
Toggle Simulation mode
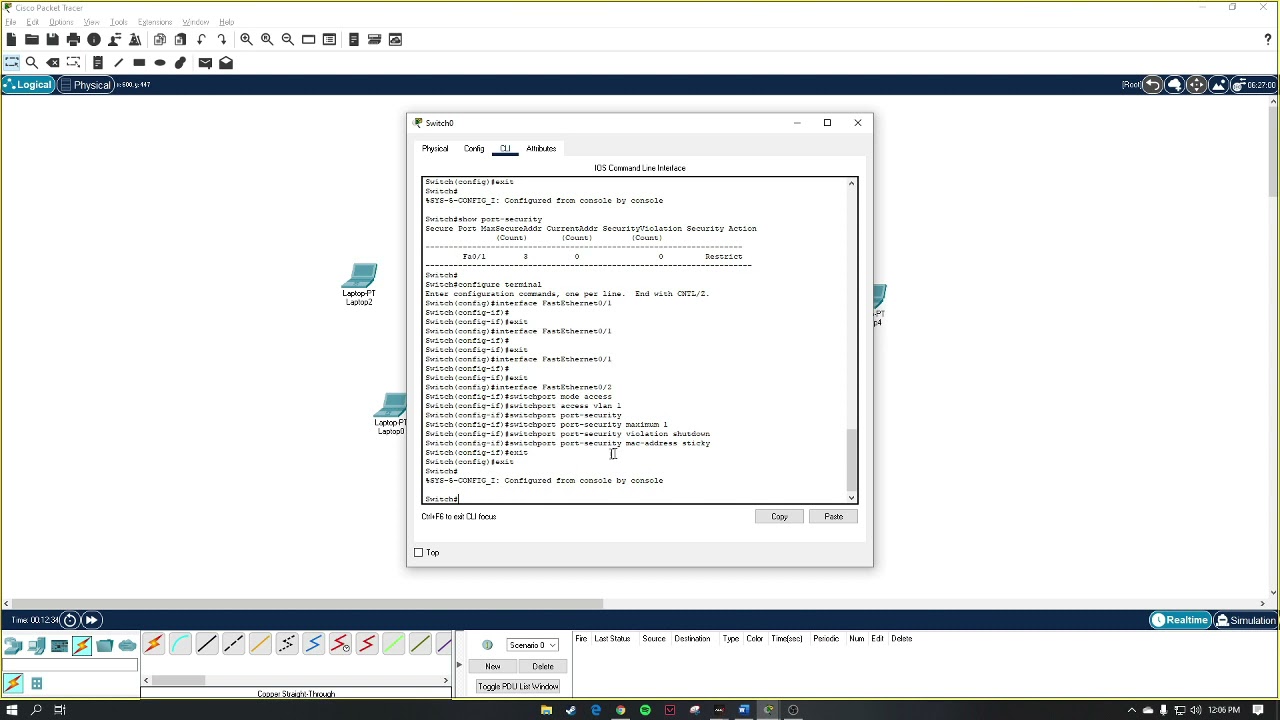[x=1245, y=621]
